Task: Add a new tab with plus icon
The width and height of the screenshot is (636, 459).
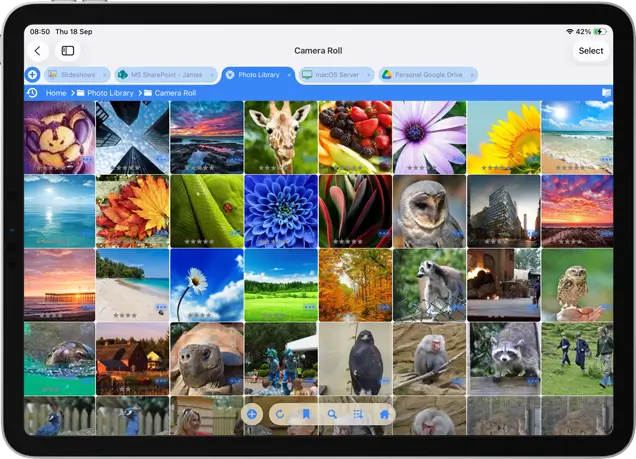Action: tap(32, 75)
